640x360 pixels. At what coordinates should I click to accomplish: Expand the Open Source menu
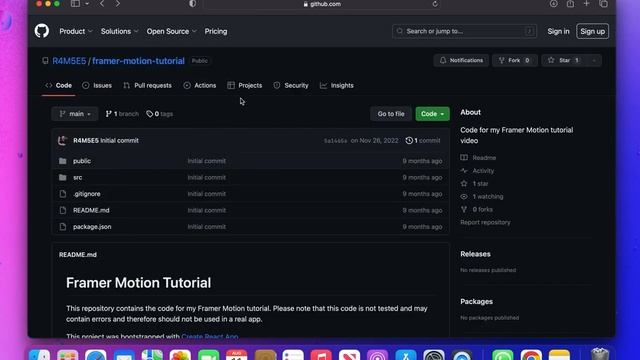(x=171, y=31)
